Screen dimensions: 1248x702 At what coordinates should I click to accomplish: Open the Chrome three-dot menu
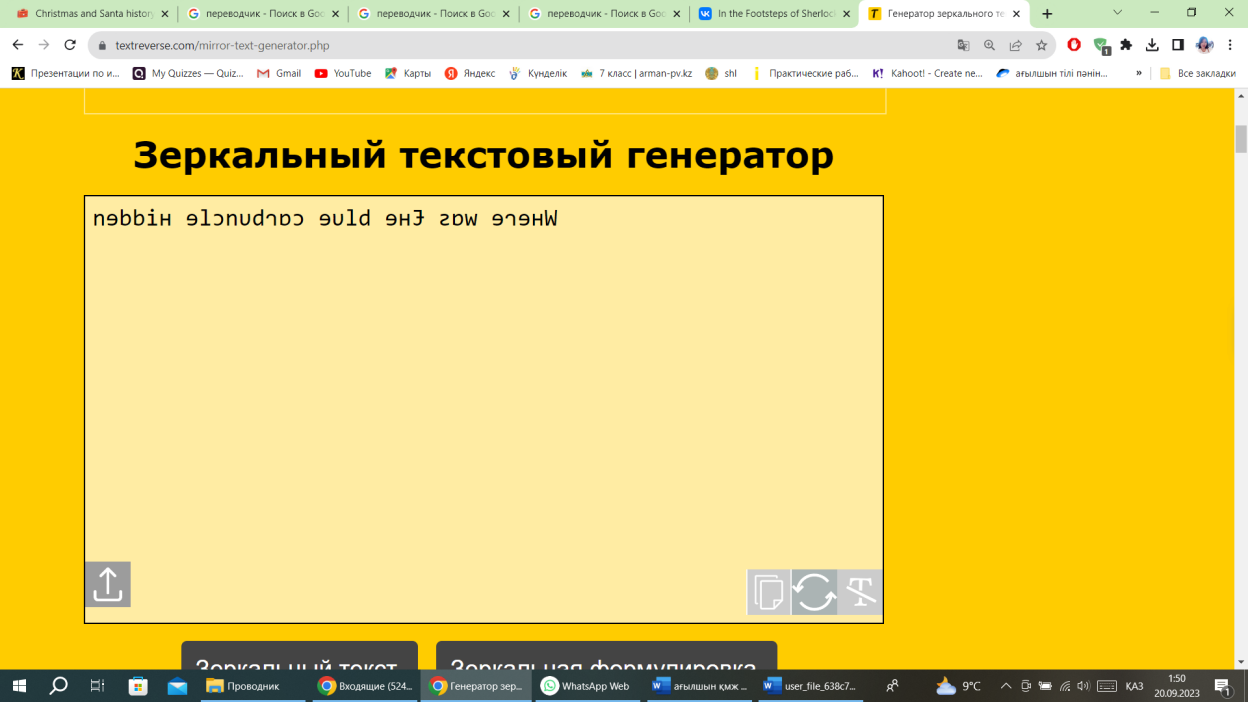click(1230, 45)
